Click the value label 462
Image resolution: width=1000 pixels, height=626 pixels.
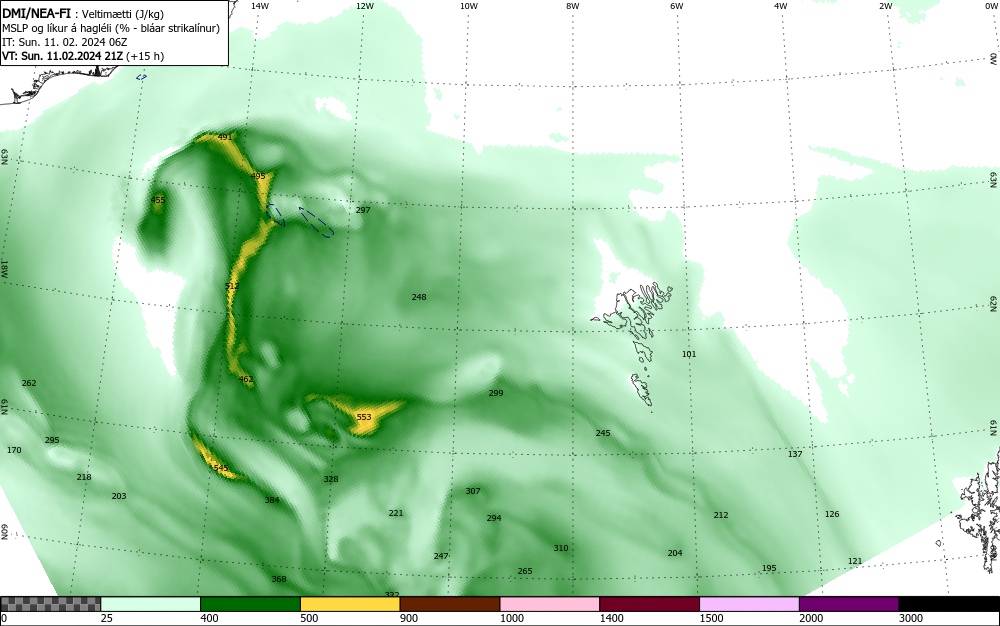(x=246, y=379)
